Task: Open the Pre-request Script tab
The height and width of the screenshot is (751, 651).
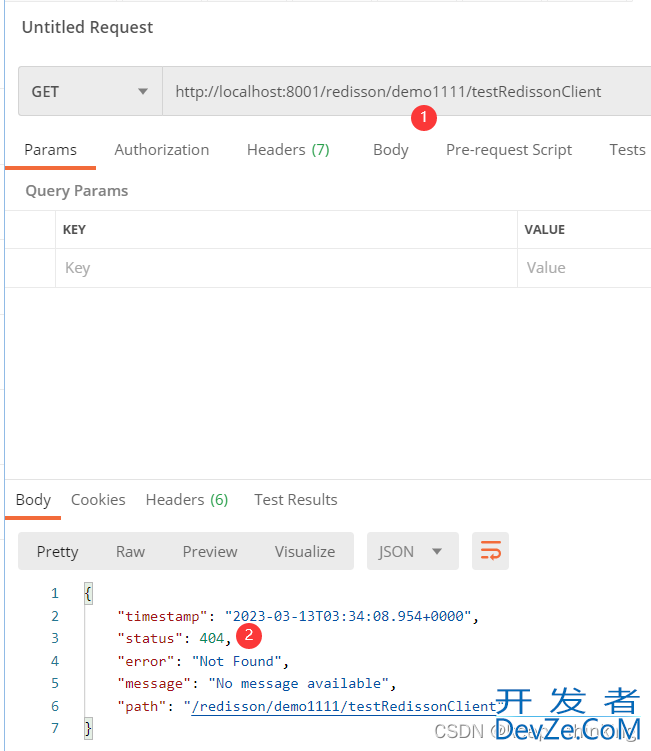Action: (x=509, y=150)
